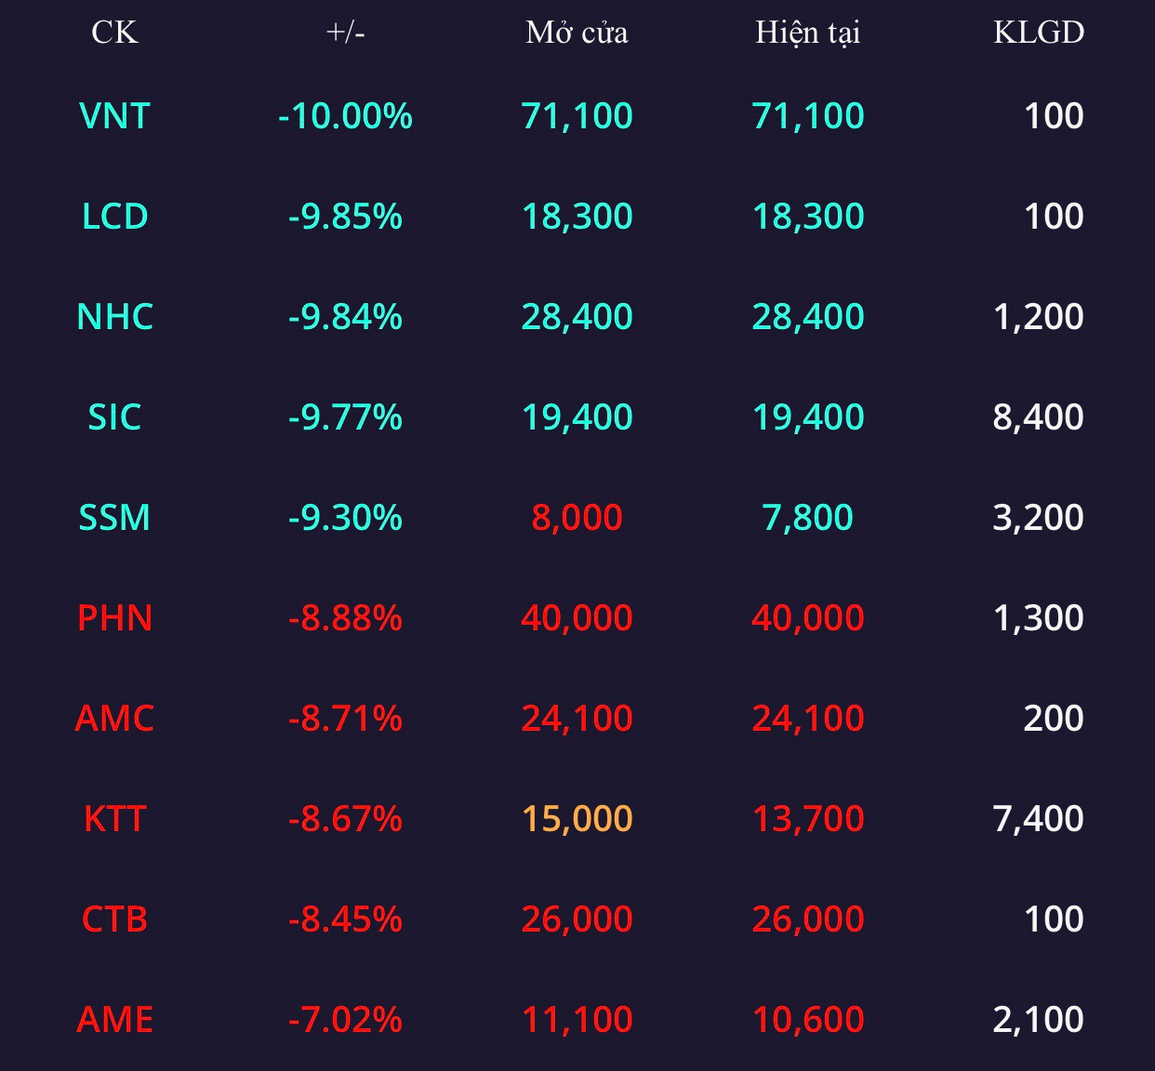The image size is (1155, 1071).
Task: Sort by KLGD column header
Action: point(1038,32)
